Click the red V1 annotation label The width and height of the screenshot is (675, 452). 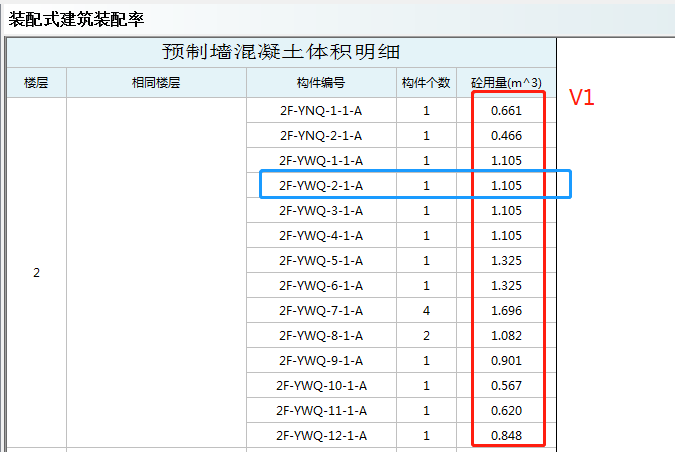582,98
